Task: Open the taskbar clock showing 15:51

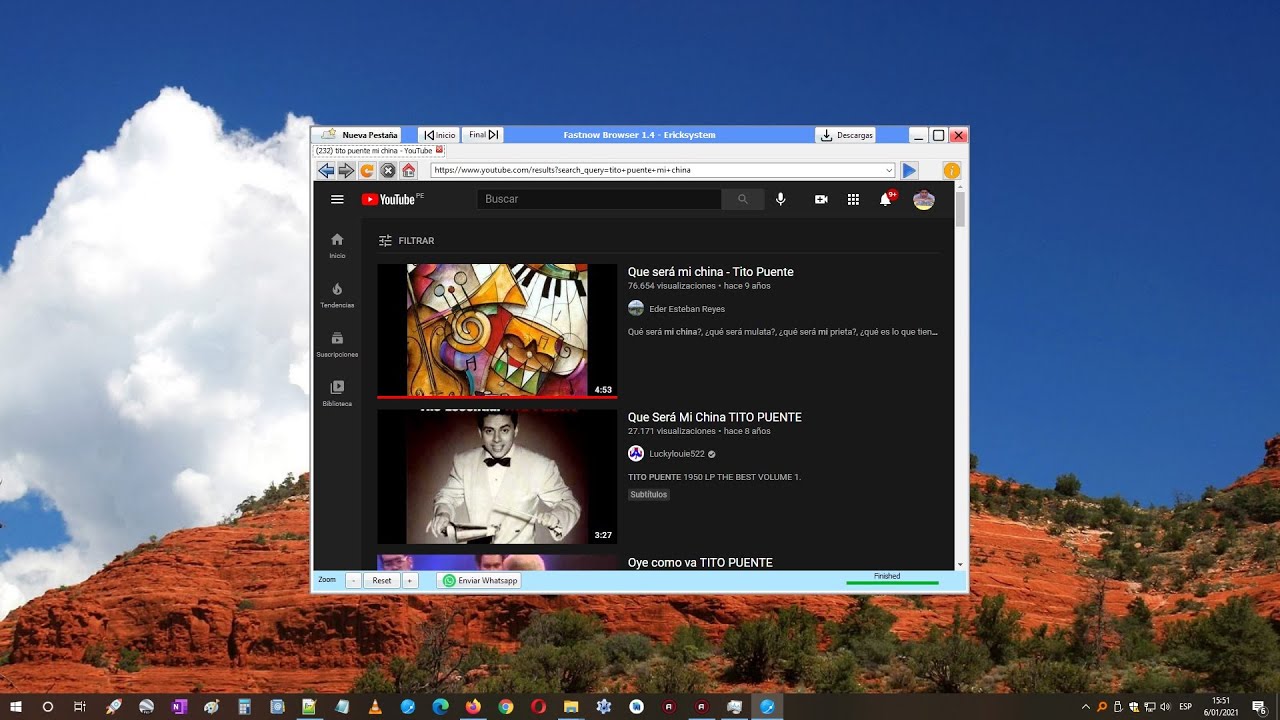Action: pyautogui.click(x=1221, y=706)
